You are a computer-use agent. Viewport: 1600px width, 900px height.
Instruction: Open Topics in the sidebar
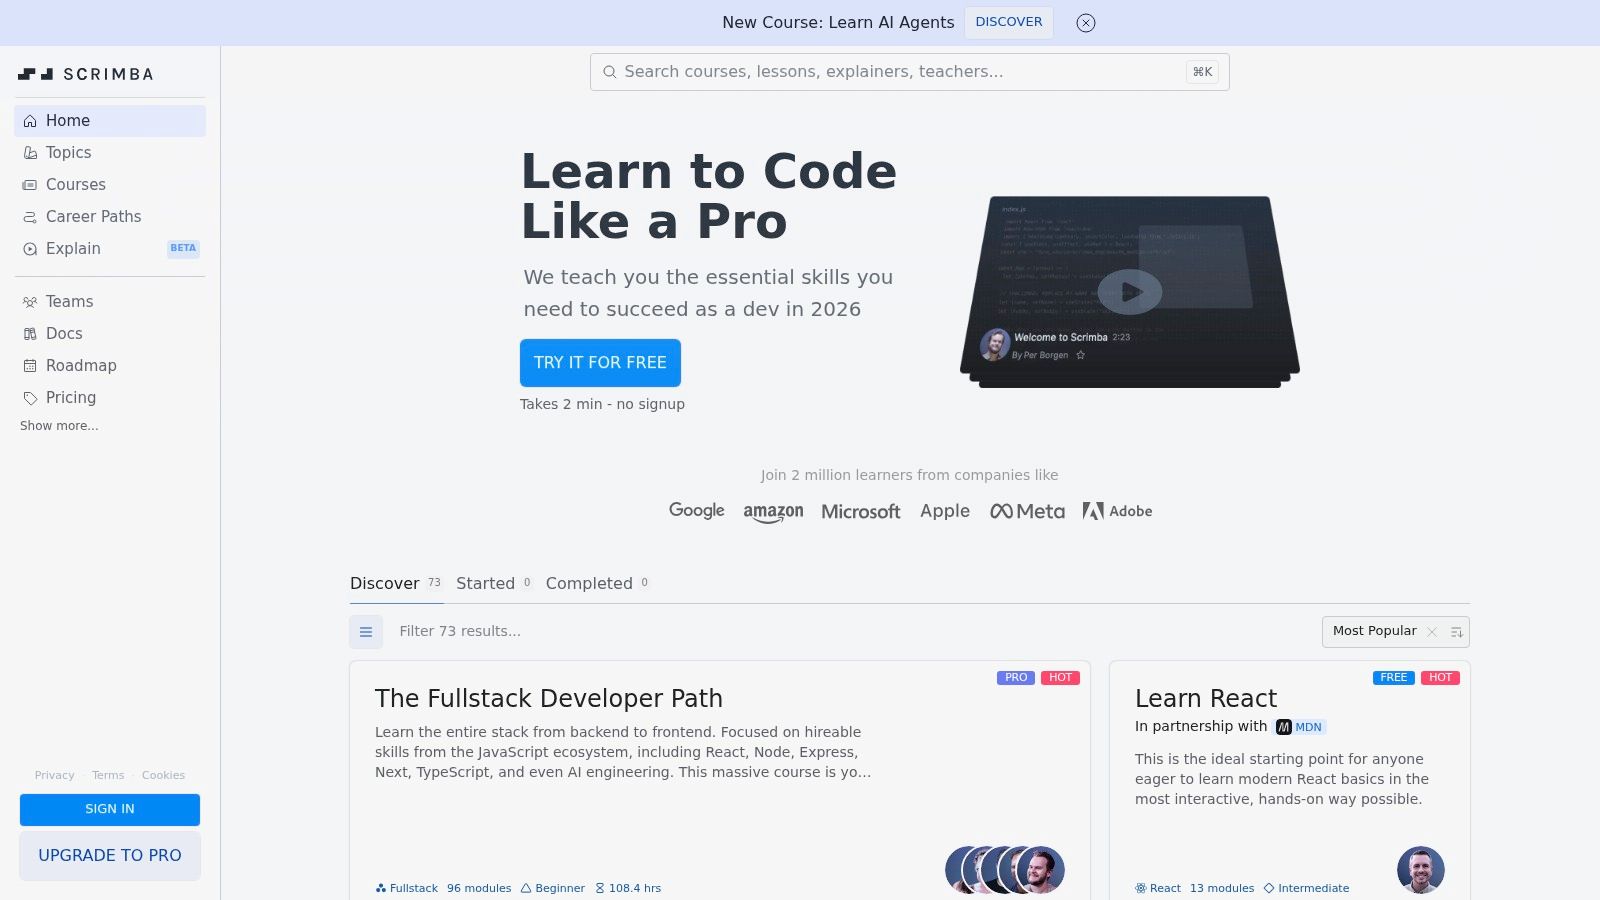tap(110, 153)
